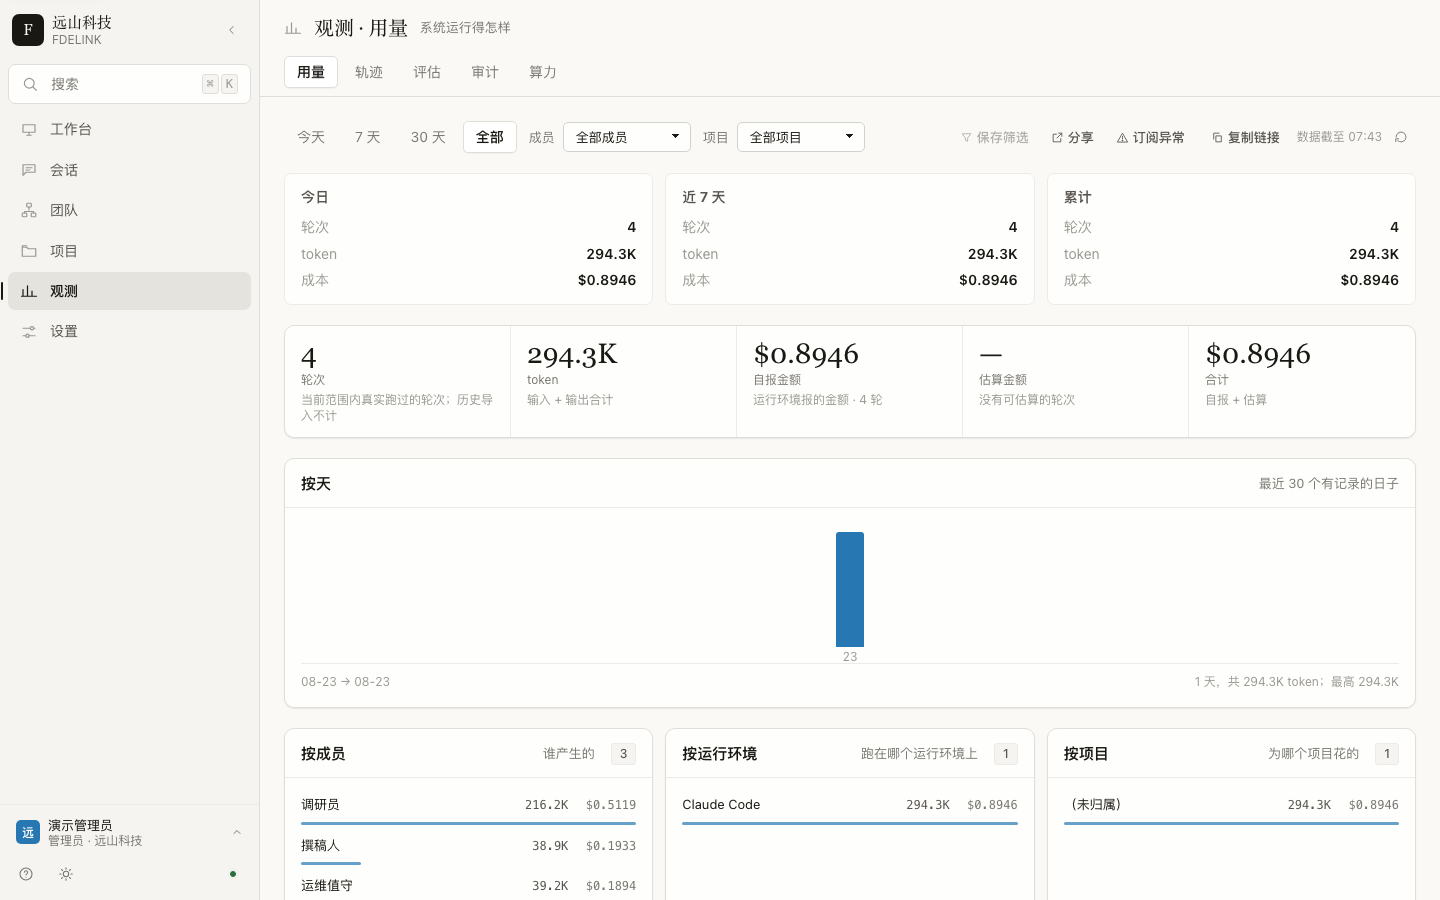Click the 数据截至 07:43 timestamp
Screen dimensions: 1440x900
pos(1339,137)
